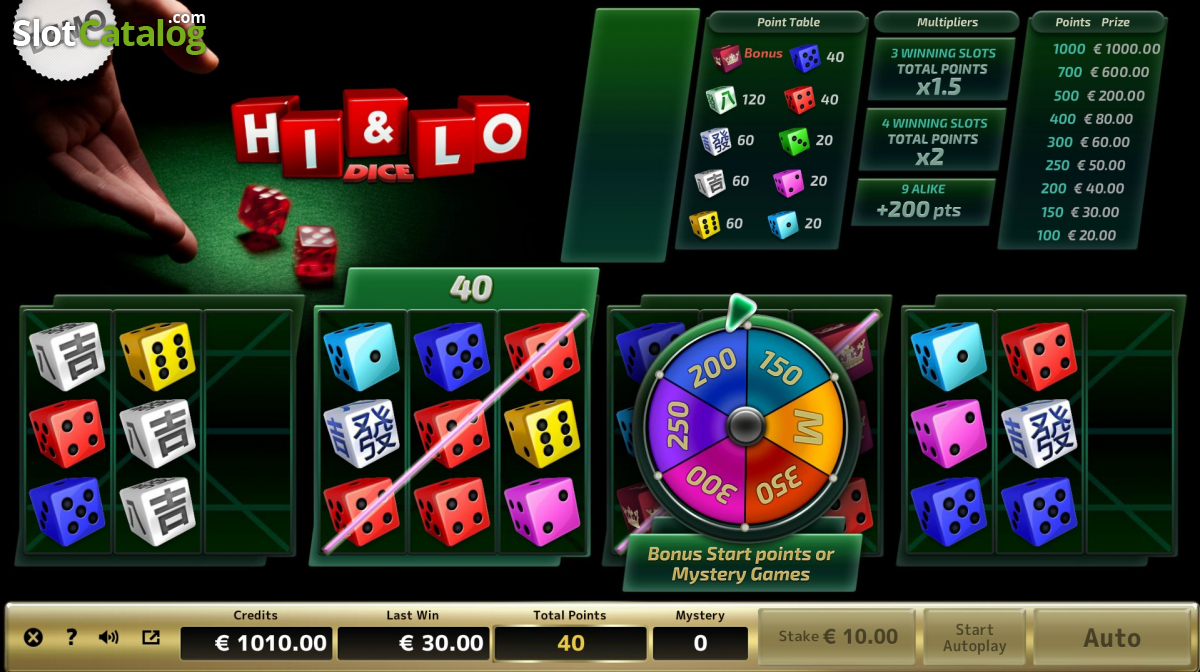Click the Hi & Lo Dice logo
This screenshot has width=1200, height=672.
[379, 135]
